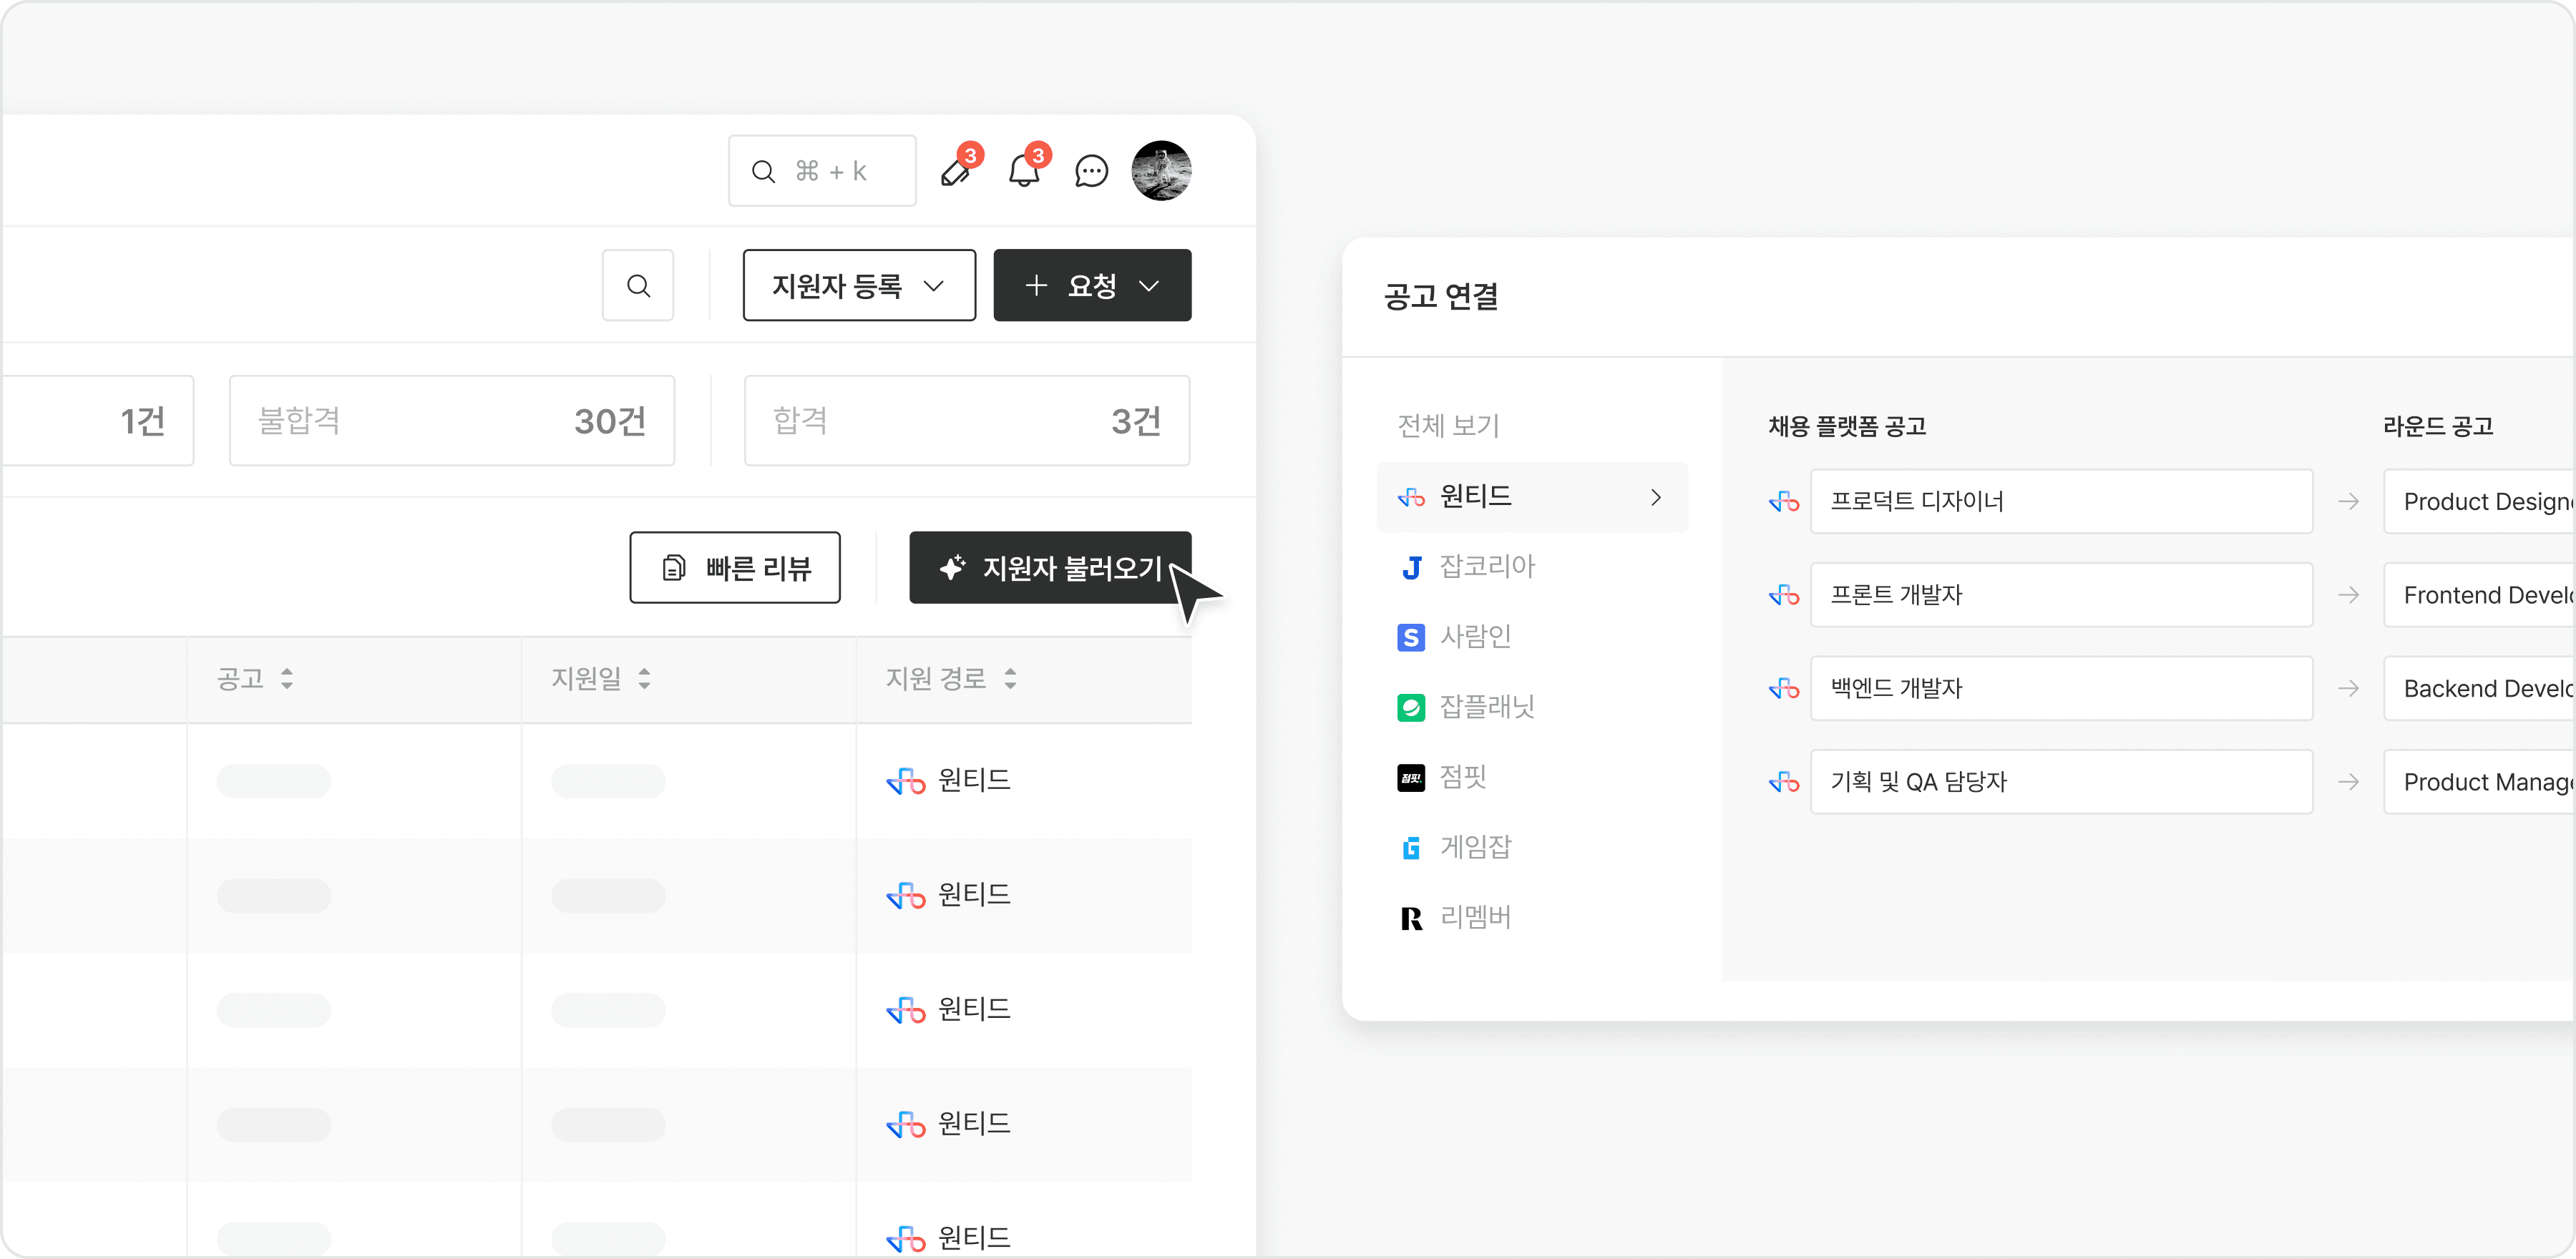Click the pencil edit icon with badge
The height and width of the screenshot is (1259, 2576).
pos(958,170)
